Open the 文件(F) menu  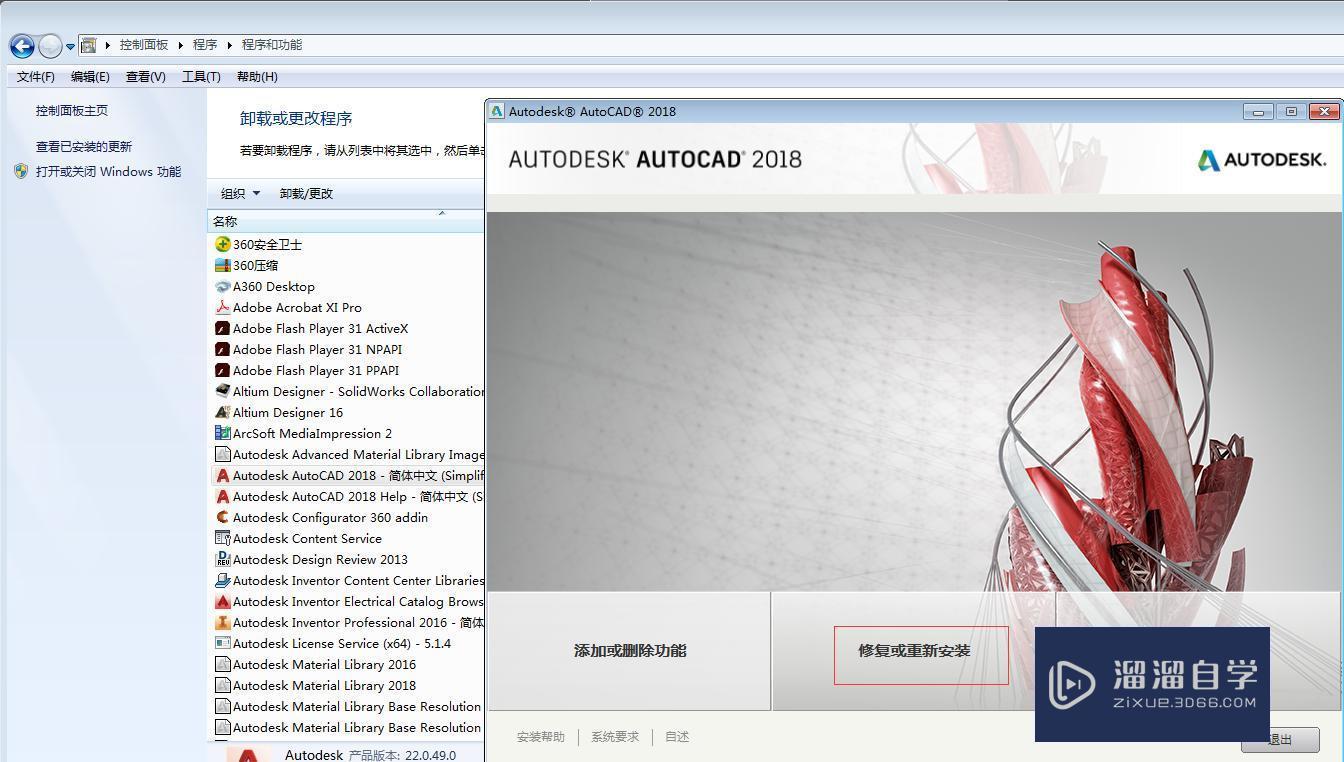coord(36,76)
